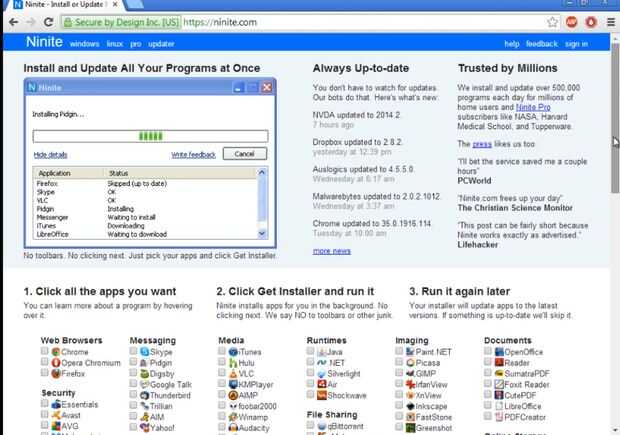The image size is (620, 435).
Task: Click the Write feedback link in installer image
Action: point(193,155)
